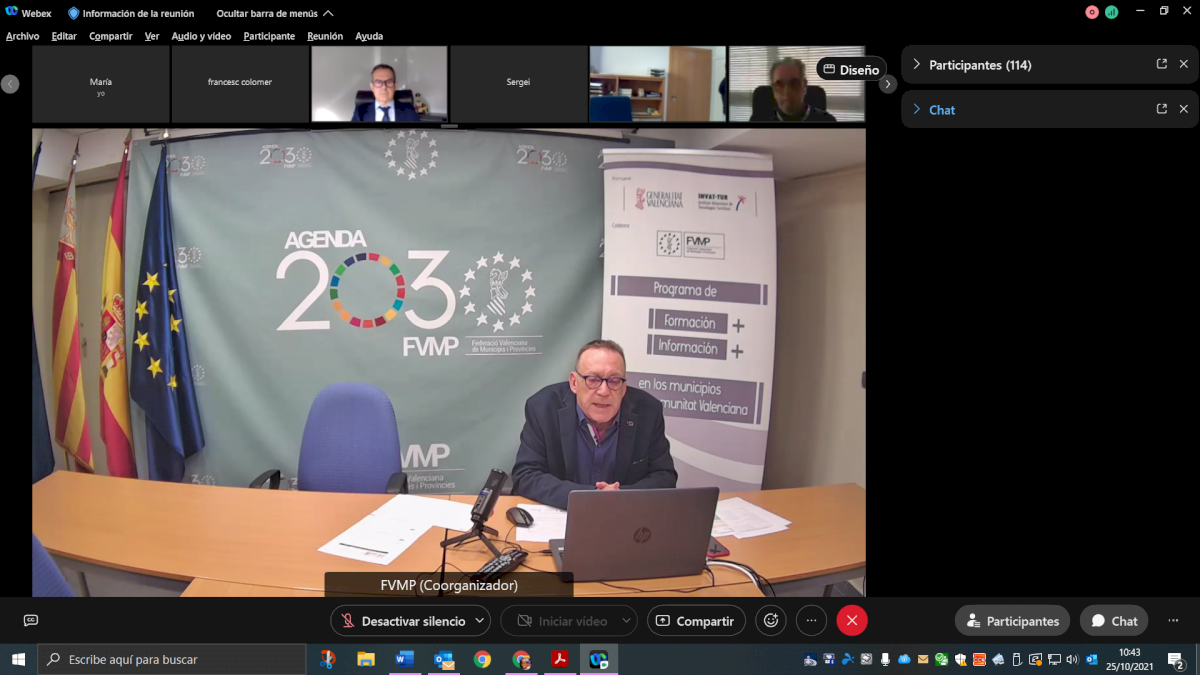Leave the meeting with the red X button
The width and height of the screenshot is (1200, 675).
click(852, 621)
